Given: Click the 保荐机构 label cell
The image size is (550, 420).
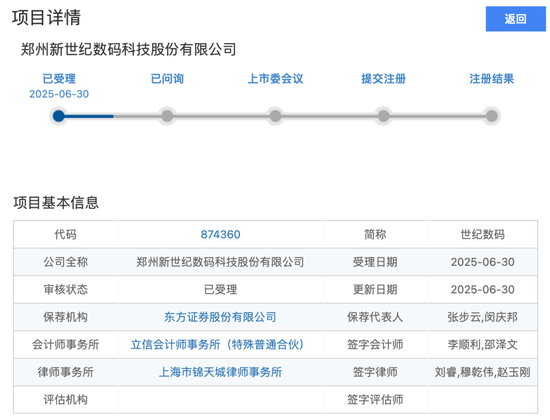Looking at the screenshot, I should 66,317.
